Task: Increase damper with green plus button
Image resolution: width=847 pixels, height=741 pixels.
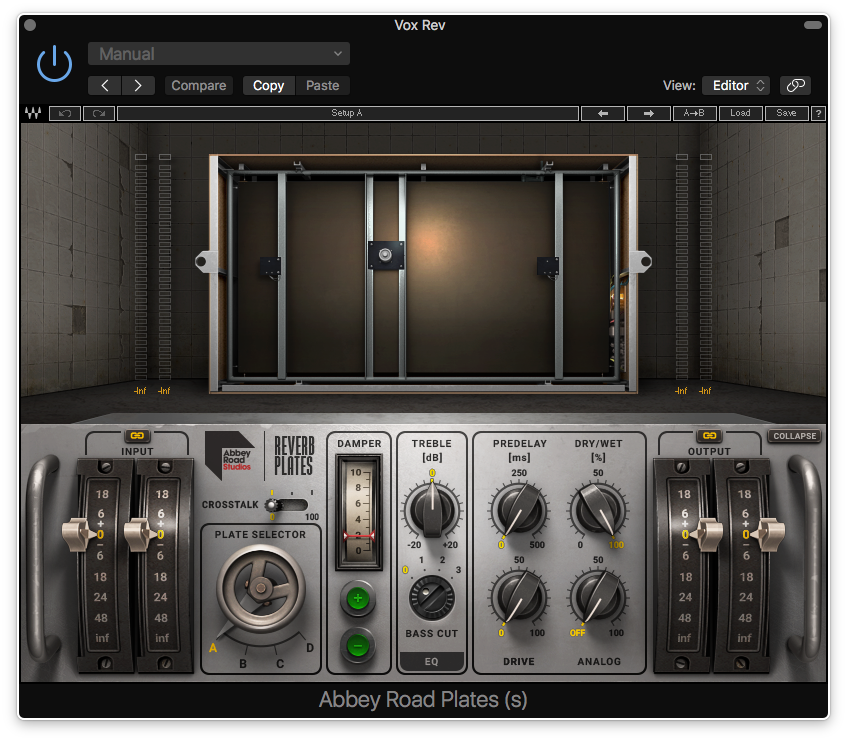Action: coord(357,598)
